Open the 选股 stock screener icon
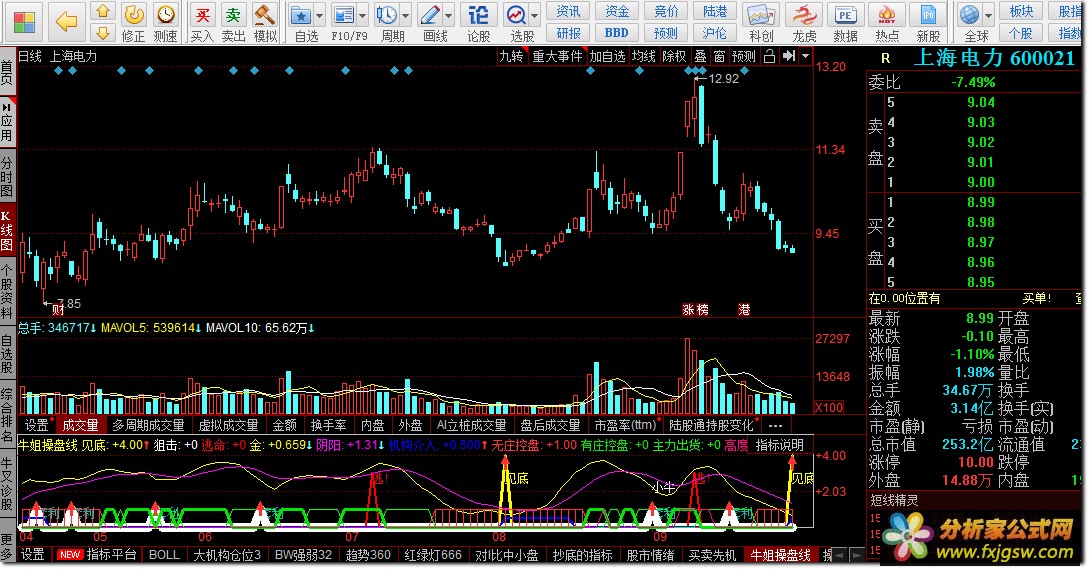The height and width of the screenshot is (569, 1090). (x=516, y=15)
